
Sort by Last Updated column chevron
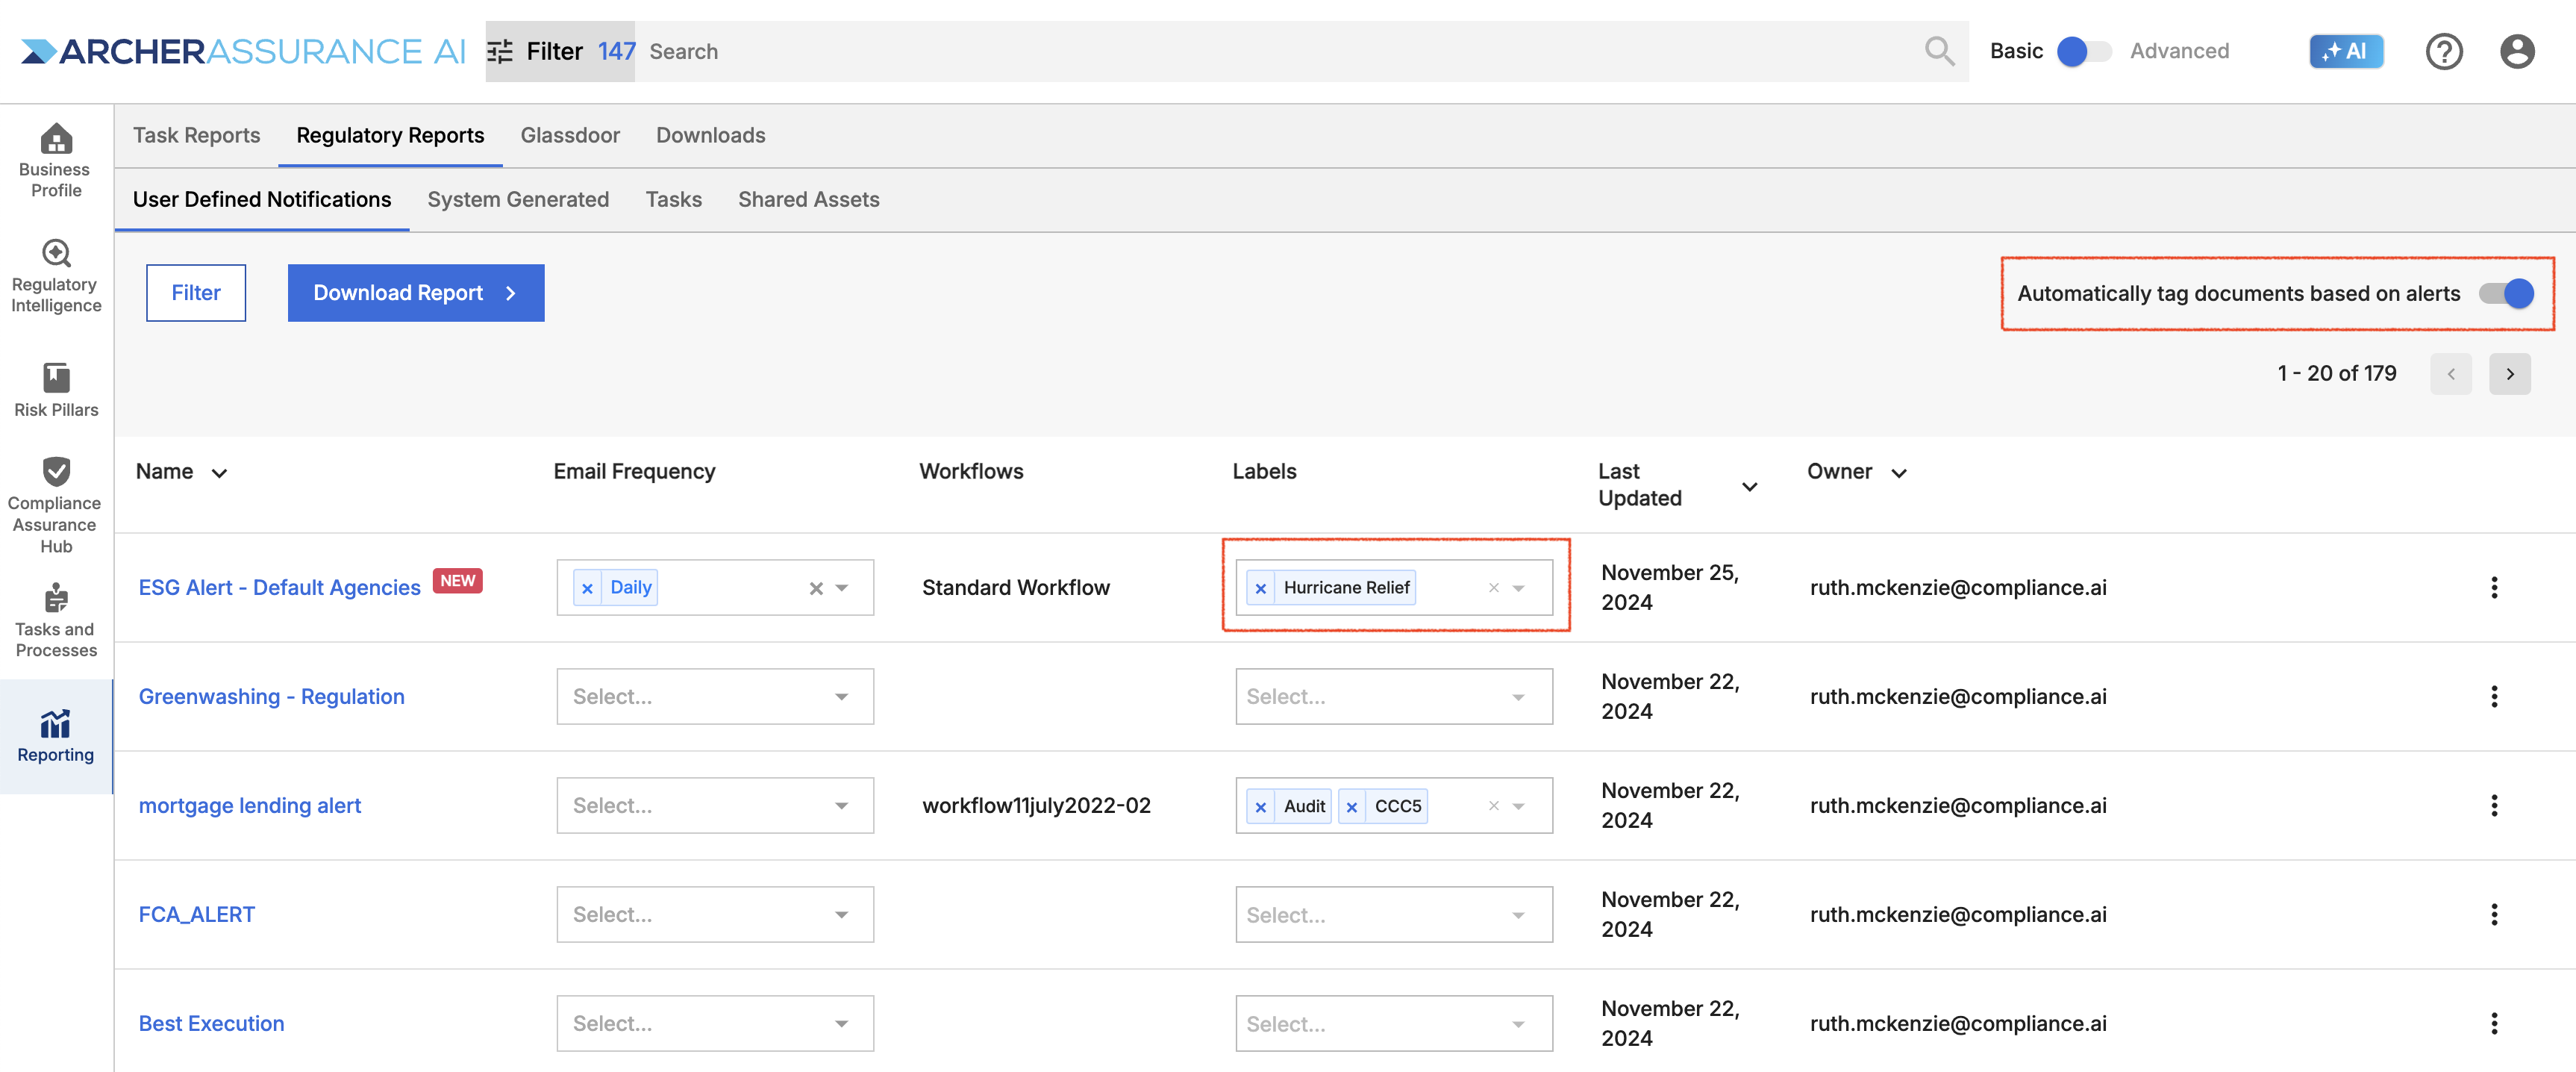point(1749,487)
